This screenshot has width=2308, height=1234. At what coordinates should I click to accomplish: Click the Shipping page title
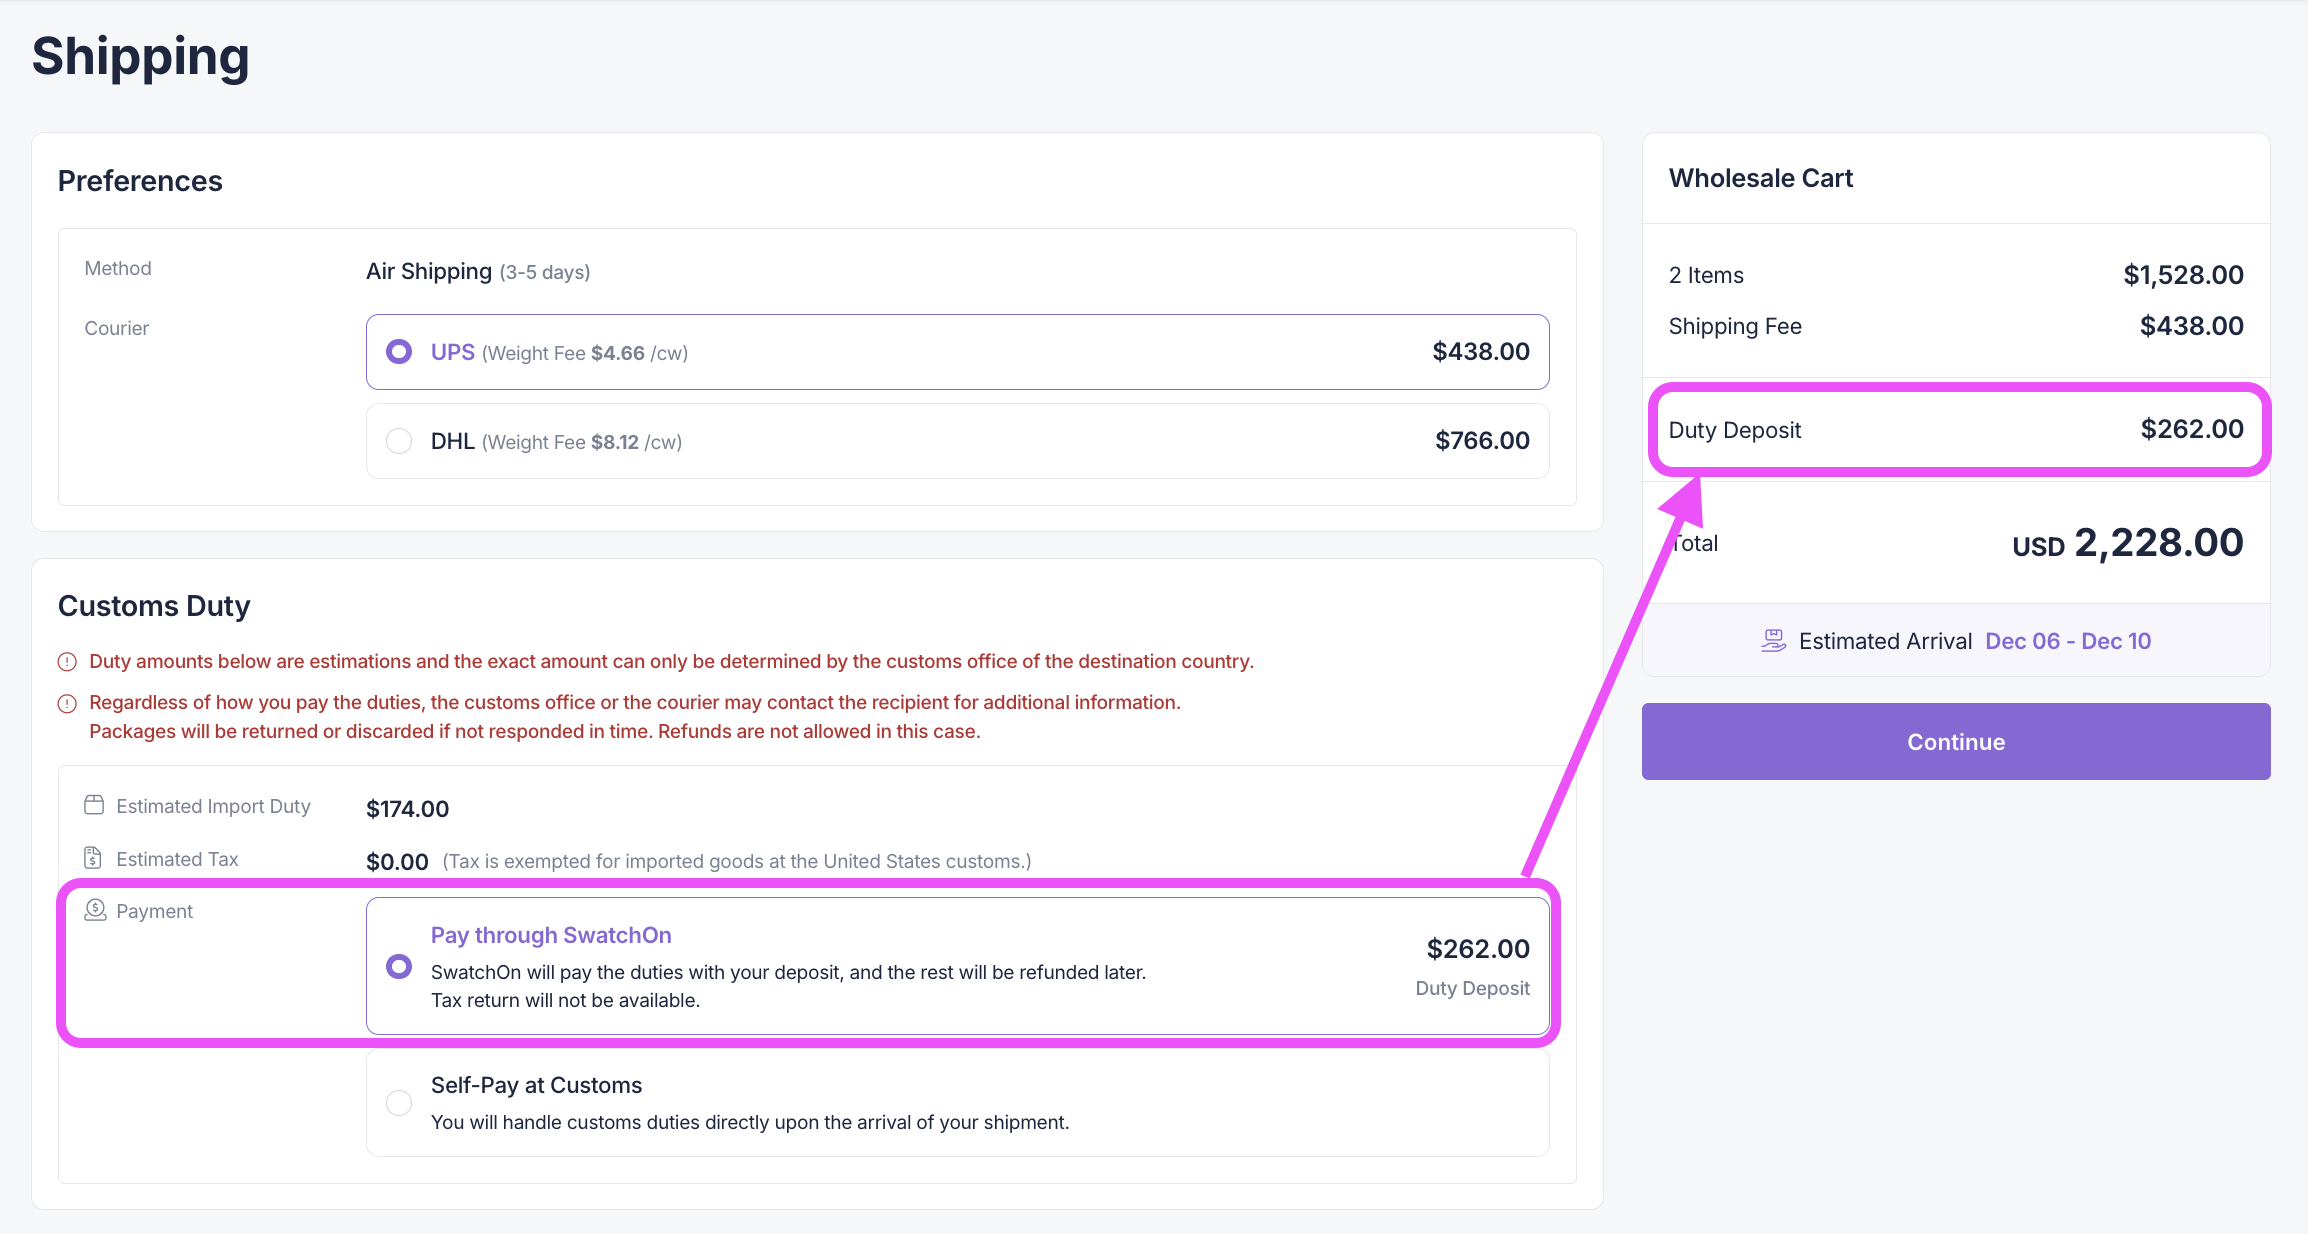(x=141, y=56)
